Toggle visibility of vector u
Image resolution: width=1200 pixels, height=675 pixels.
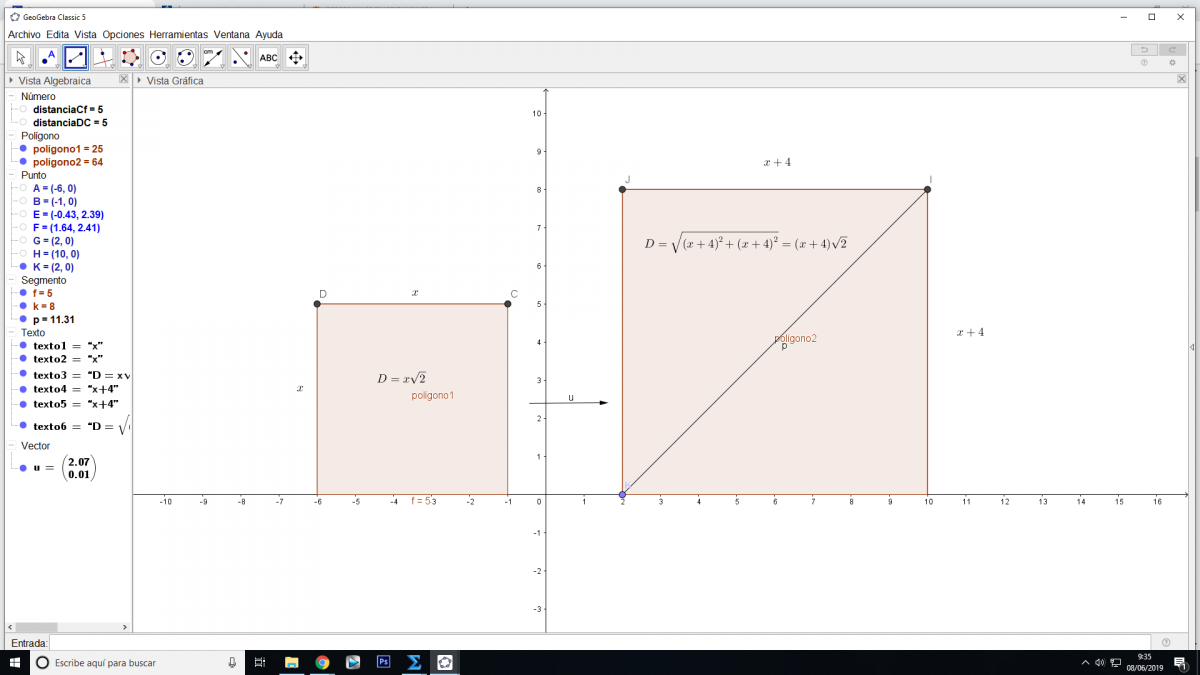coord(23,467)
